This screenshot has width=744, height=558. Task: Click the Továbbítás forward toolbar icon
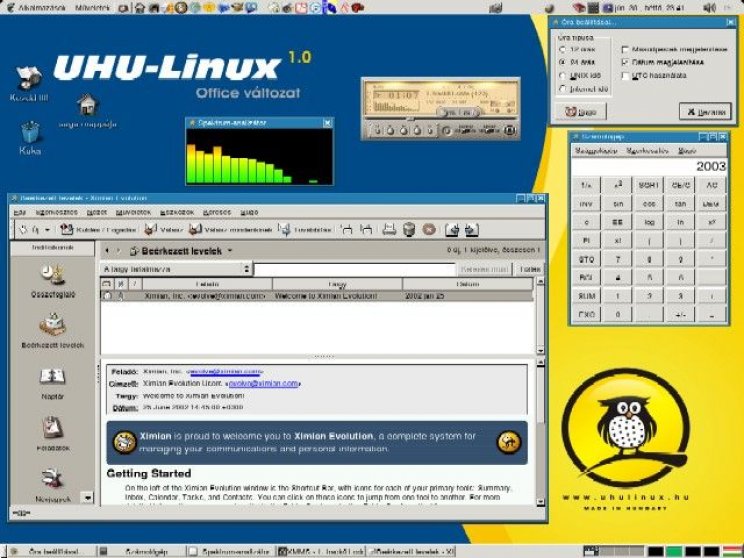[x=284, y=230]
